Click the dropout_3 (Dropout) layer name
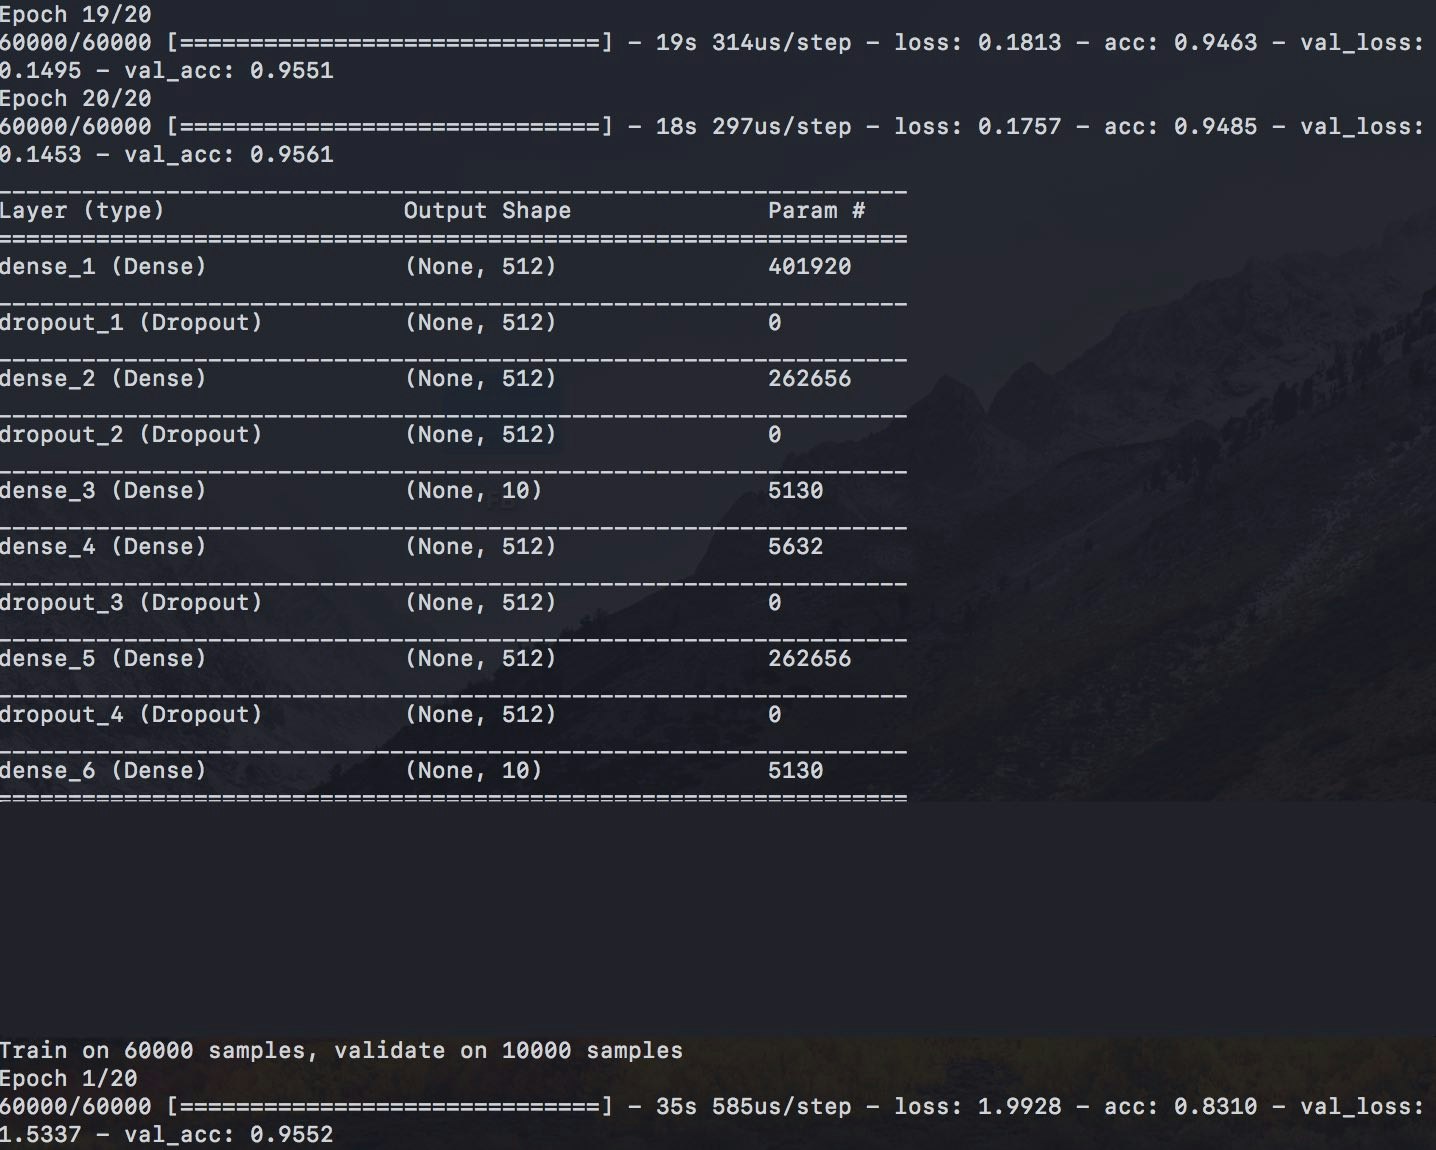Screen dimensions: 1436x1150 click(131, 602)
